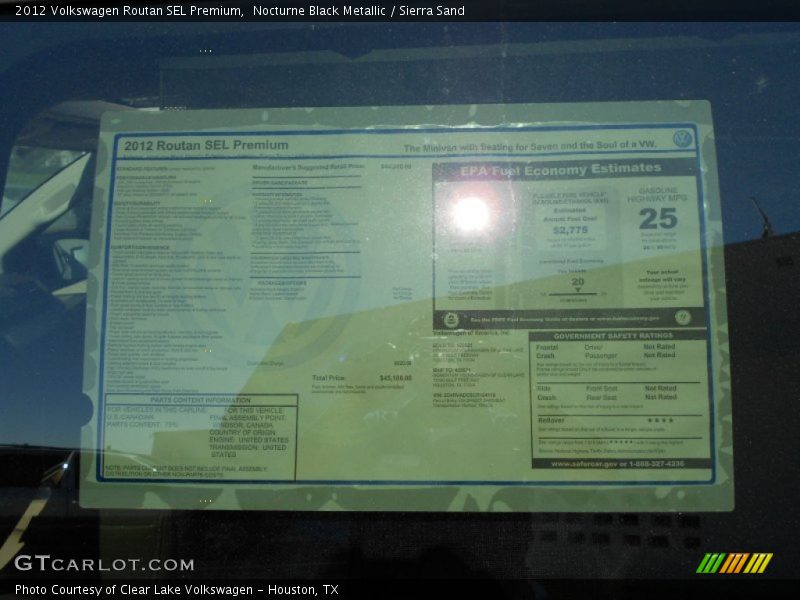Click the Rollover four-star rating
Image resolution: width=800 pixels, height=600 pixels.
pos(660,420)
